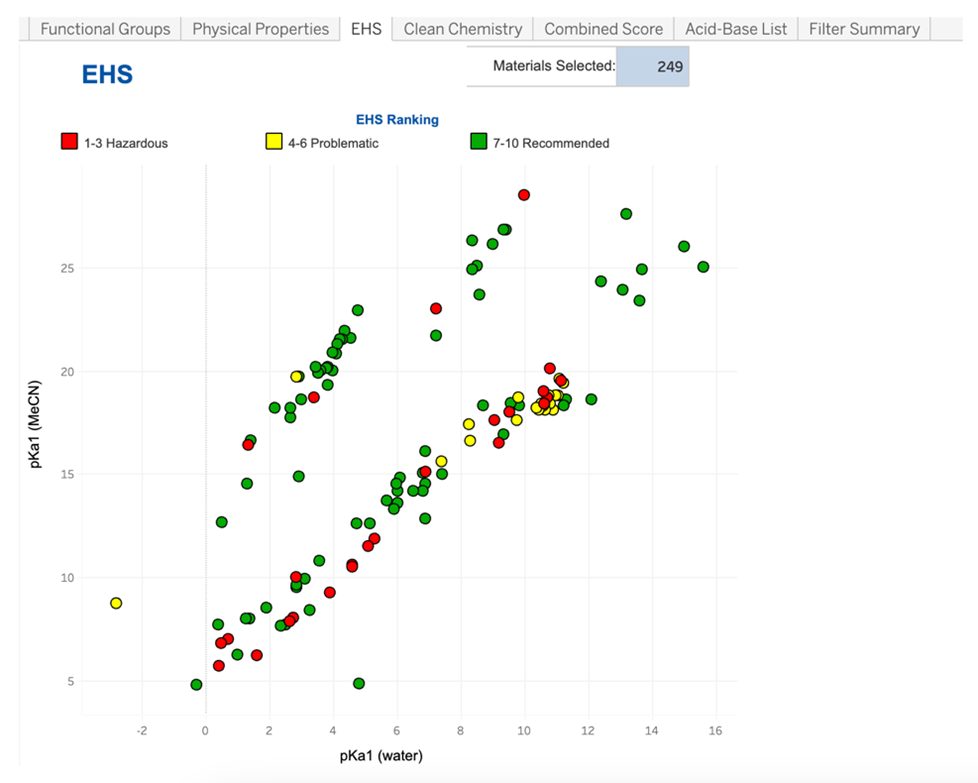Open the Physical Properties tab

pyautogui.click(x=260, y=29)
